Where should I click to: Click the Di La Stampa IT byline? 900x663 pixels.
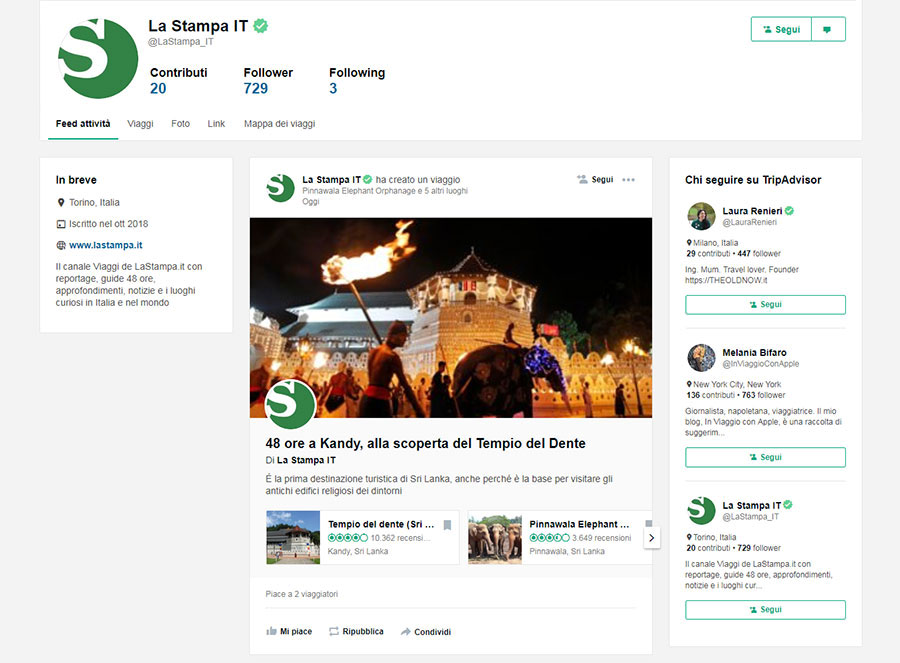(x=300, y=460)
